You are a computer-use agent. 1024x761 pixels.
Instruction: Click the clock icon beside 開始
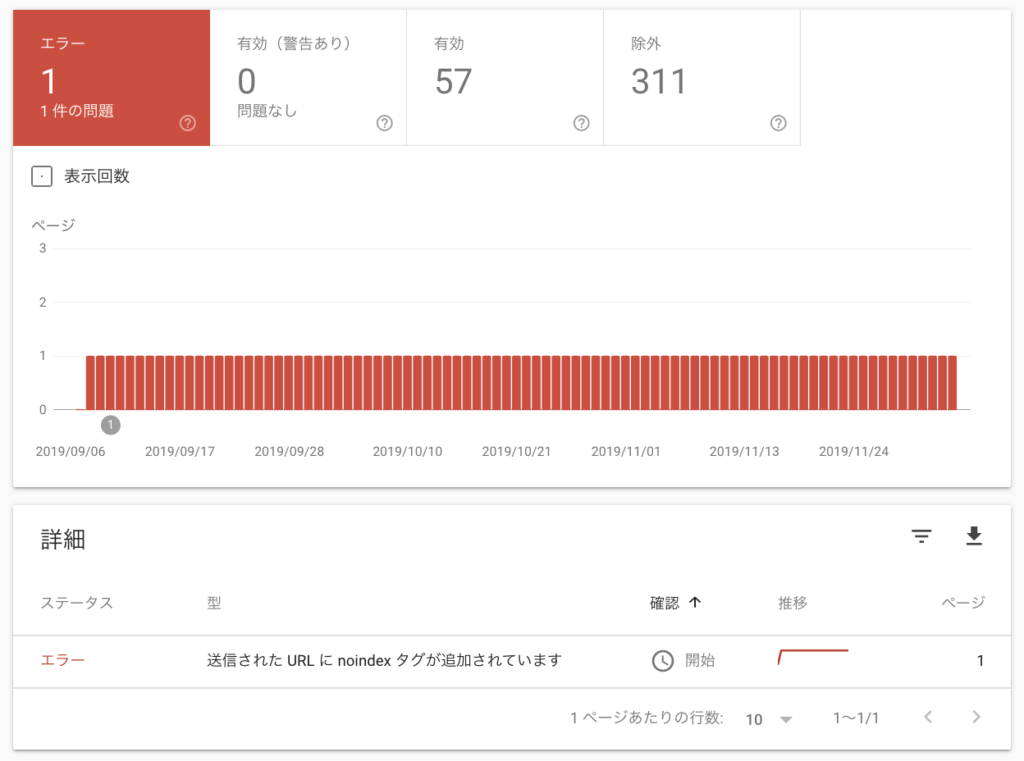[x=662, y=661]
